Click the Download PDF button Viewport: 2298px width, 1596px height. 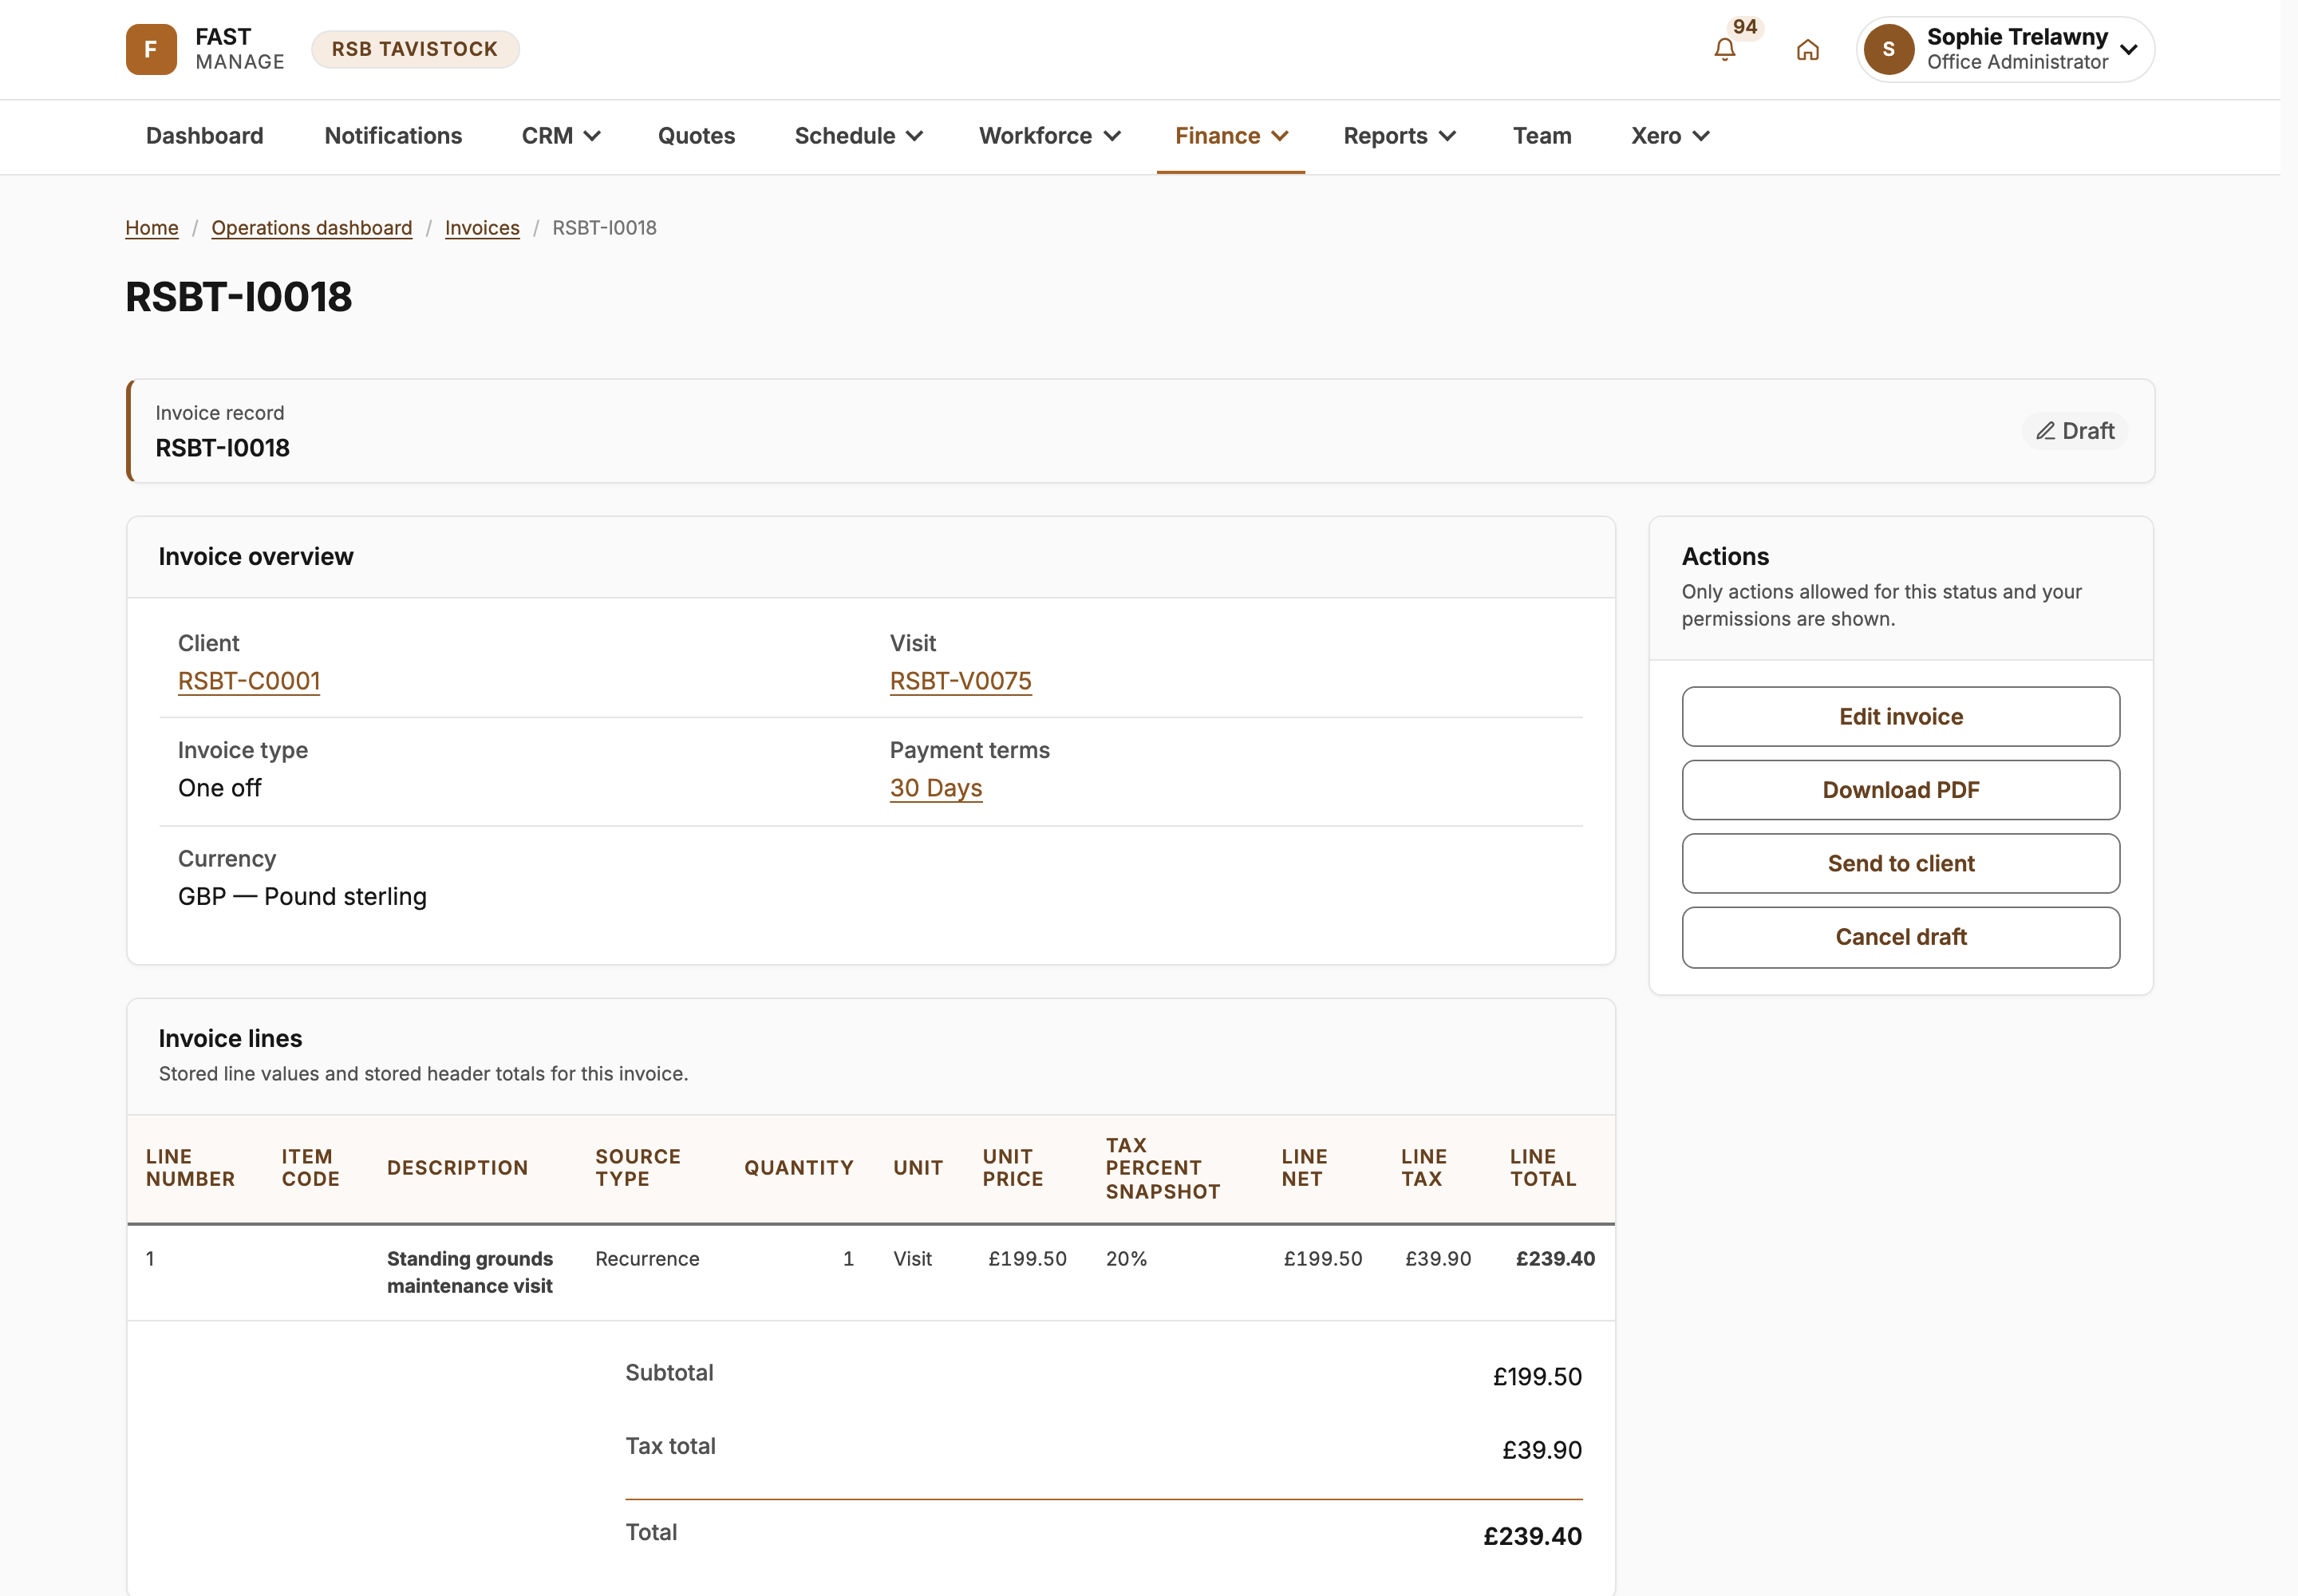click(x=1900, y=790)
